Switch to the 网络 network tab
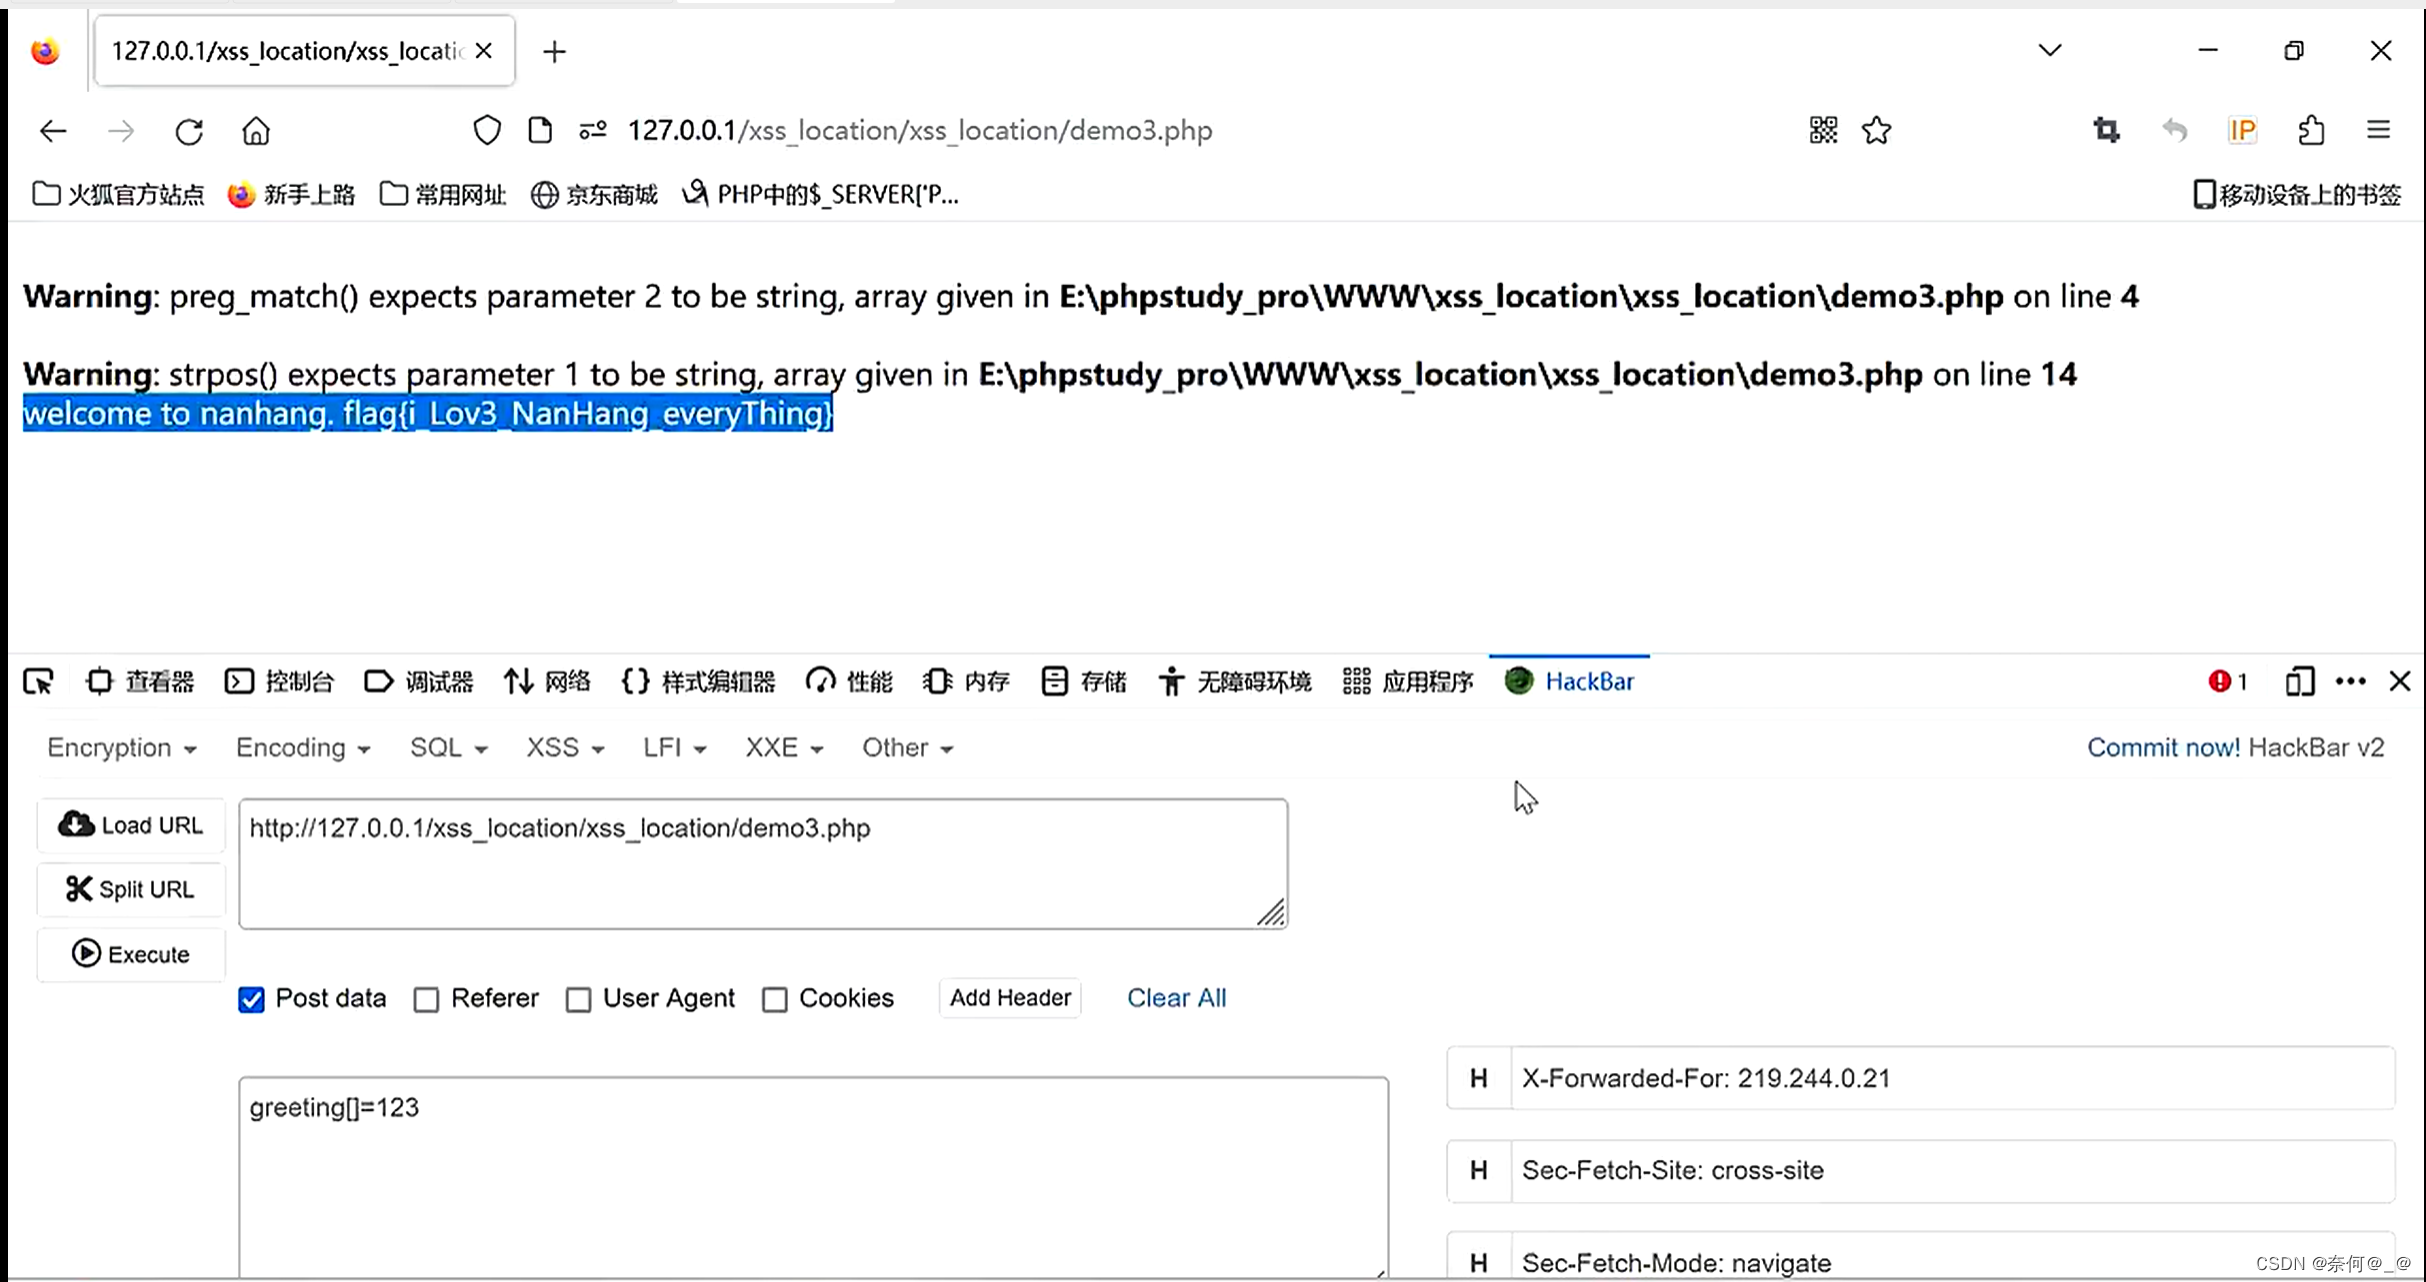This screenshot has height=1282, width=2426. (547, 682)
